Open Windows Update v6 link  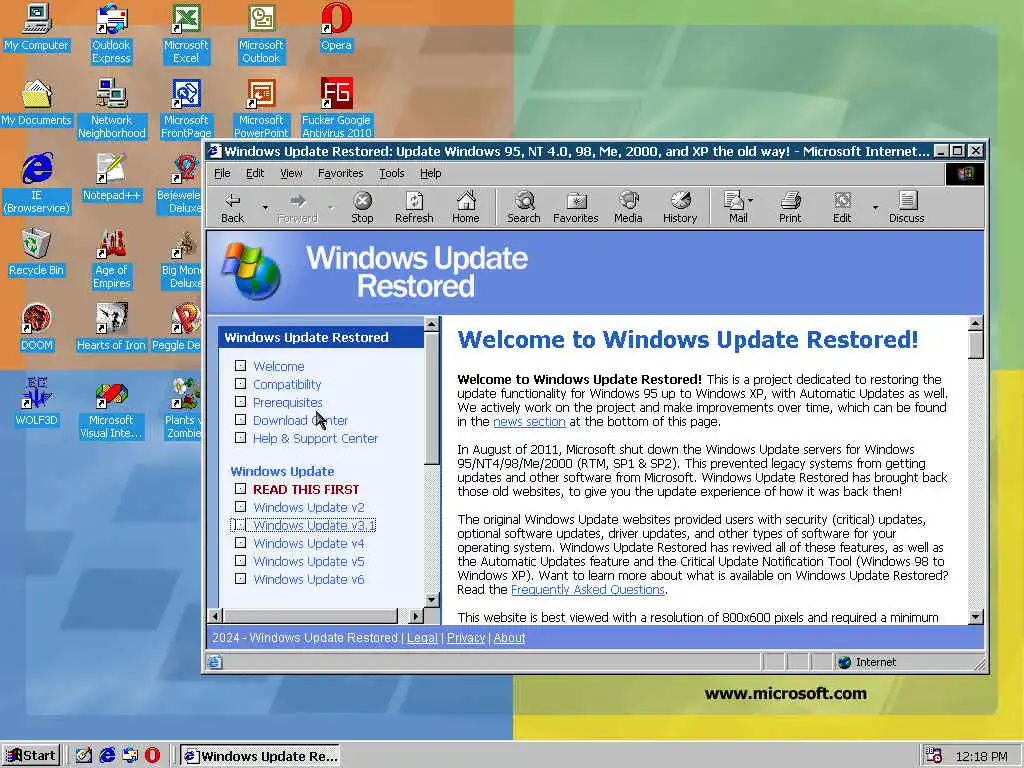pos(309,579)
